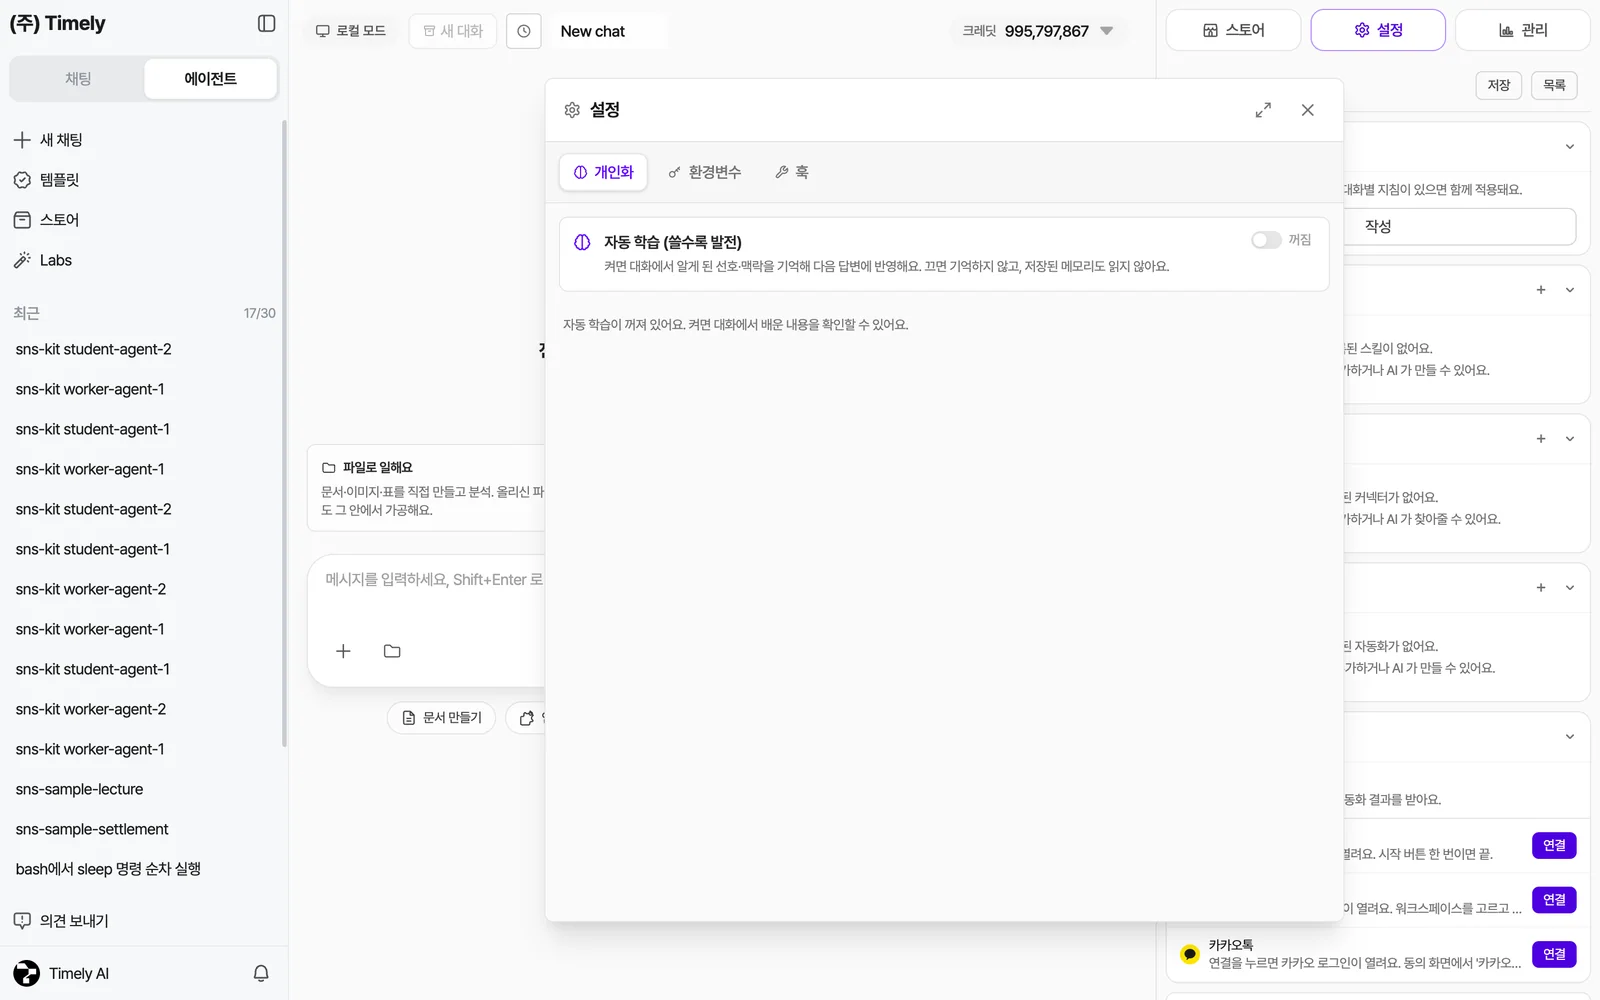Click the brain icon beside 자동 학습
The height and width of the screenshot is (1000, 1600).
coord(582,243)
